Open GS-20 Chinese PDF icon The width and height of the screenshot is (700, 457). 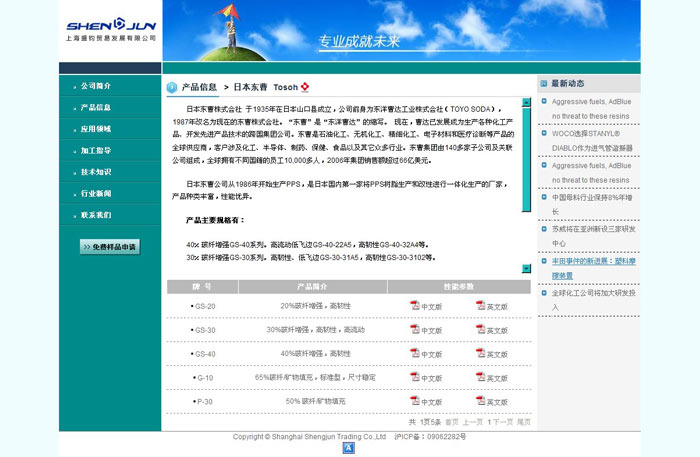pos(415,305)
